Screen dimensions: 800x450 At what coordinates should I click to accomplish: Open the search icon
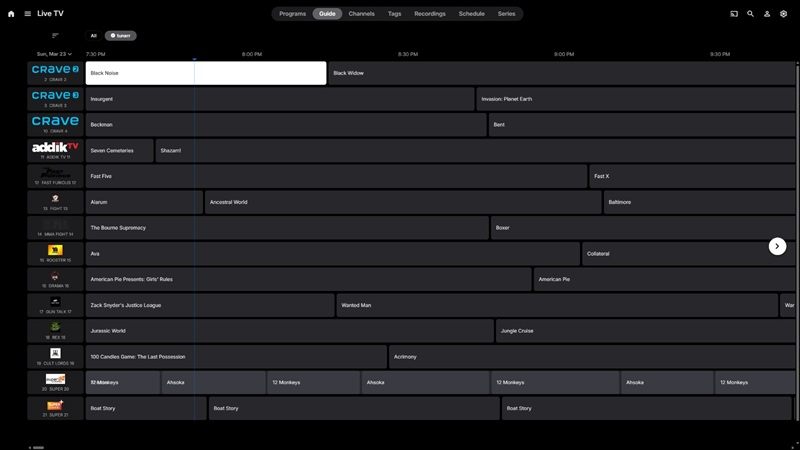[750, 14]
